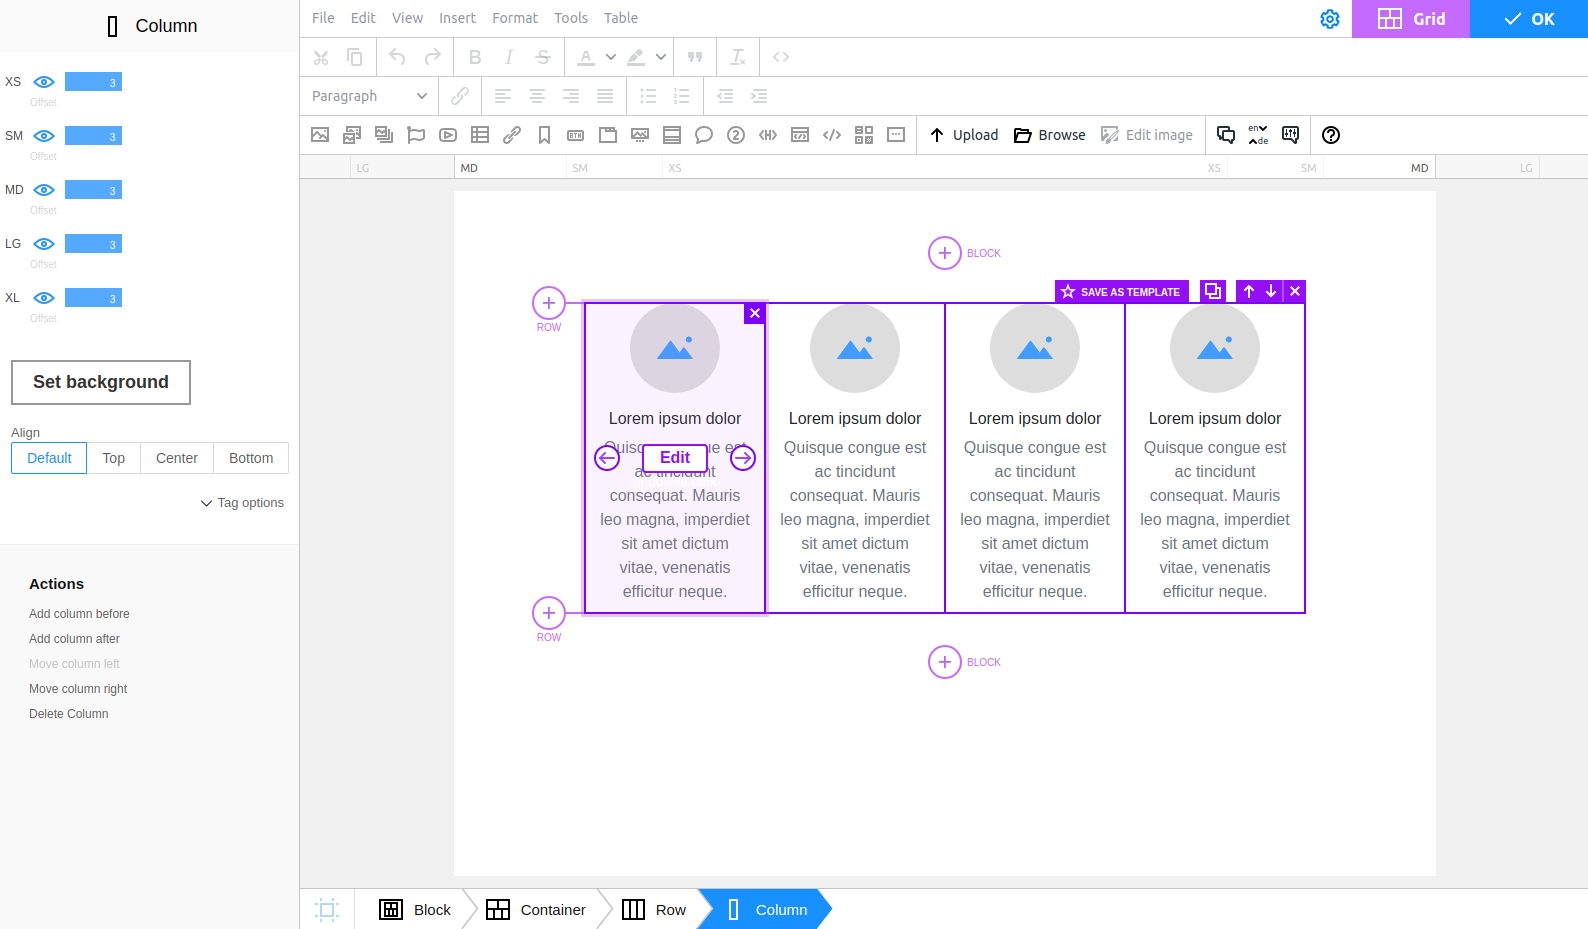Click the insert image icon
This screenshot has width=1588, height=929.
click(x=320, y=135)
